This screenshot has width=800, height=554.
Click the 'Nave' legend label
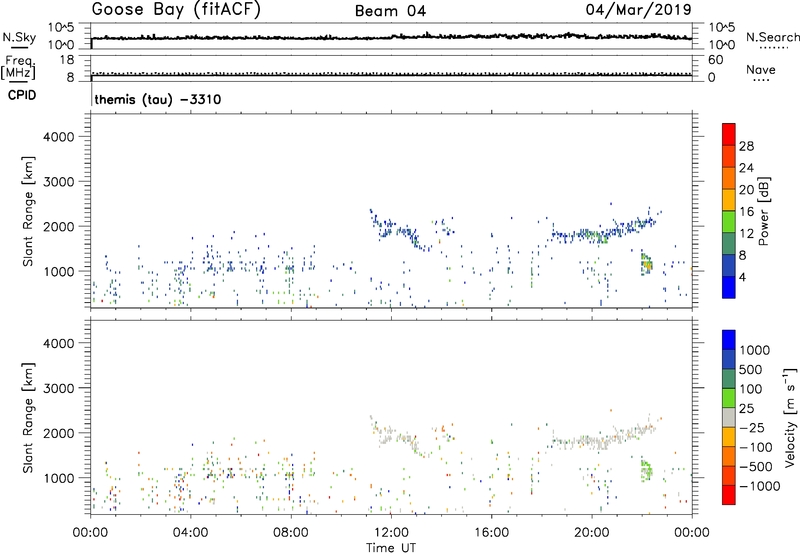pyautogui.click(x=761, y=70)
